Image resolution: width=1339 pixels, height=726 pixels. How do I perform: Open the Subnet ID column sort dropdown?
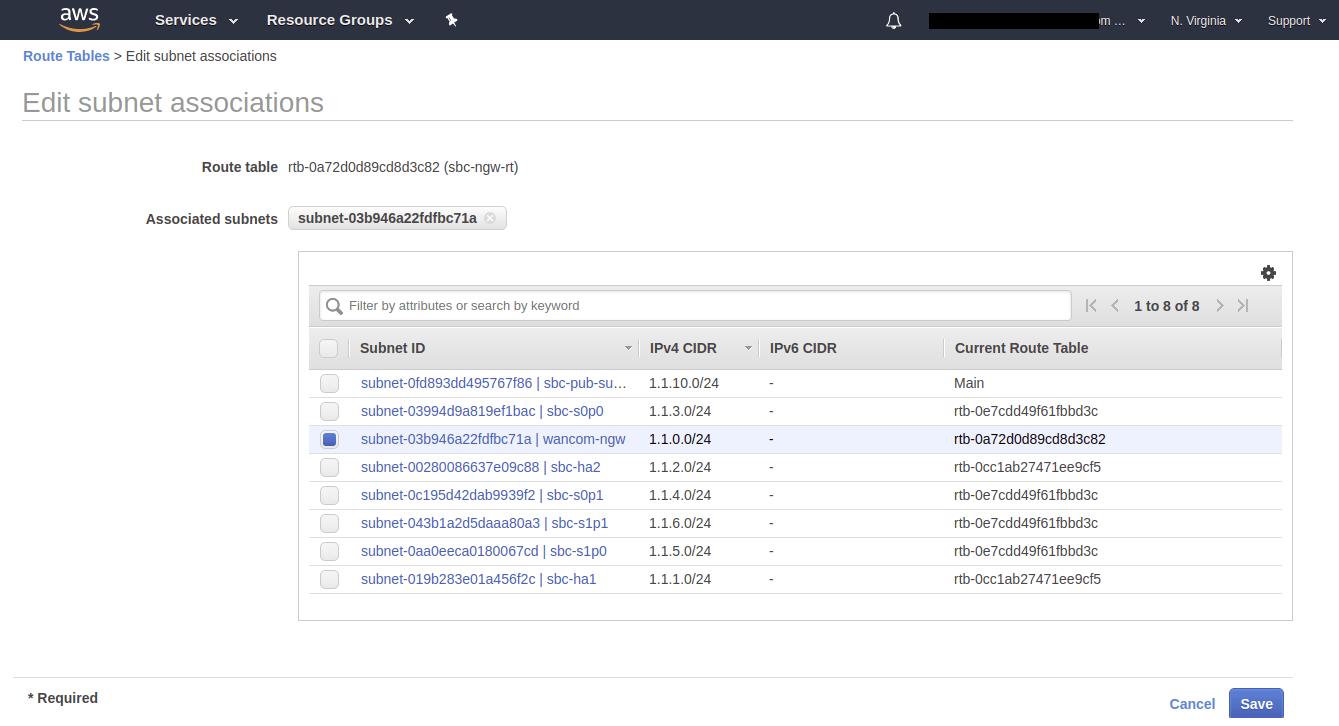pos(628,347)
